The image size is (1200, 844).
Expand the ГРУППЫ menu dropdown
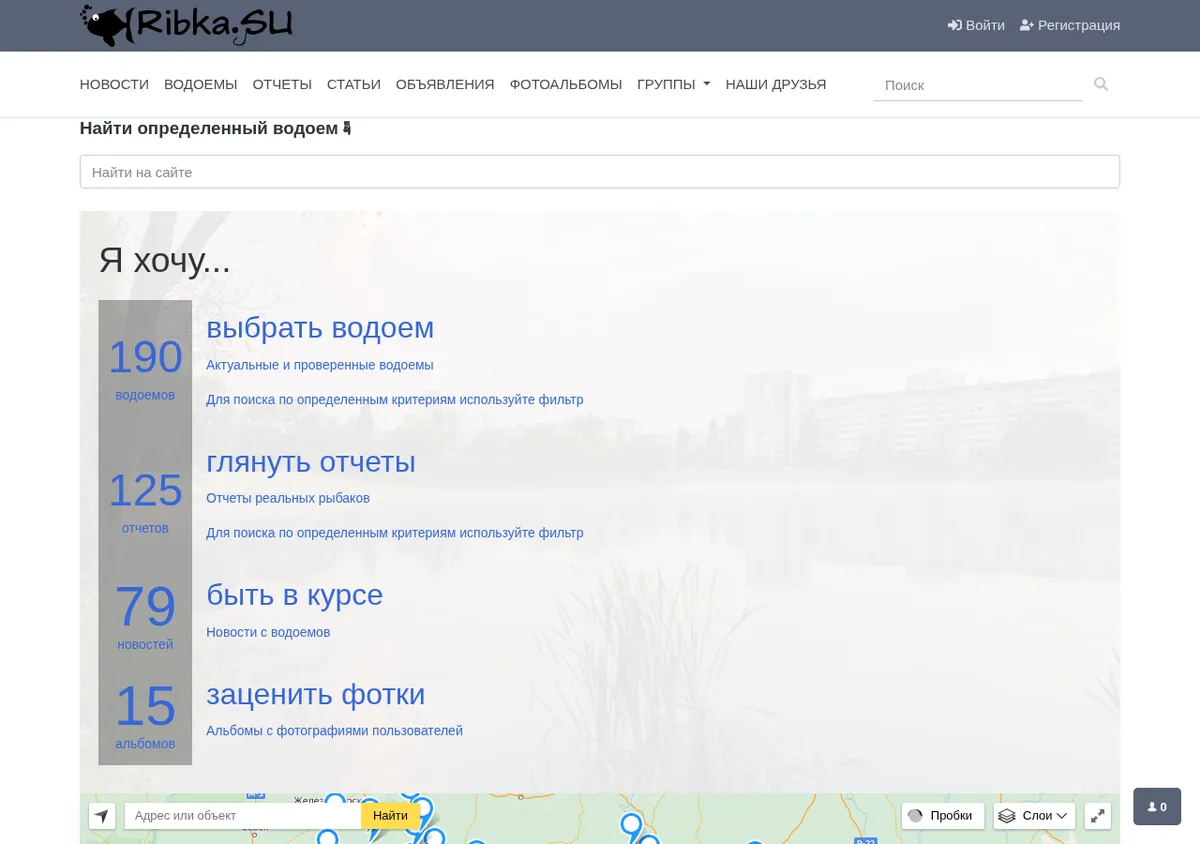tap(674, 84)
